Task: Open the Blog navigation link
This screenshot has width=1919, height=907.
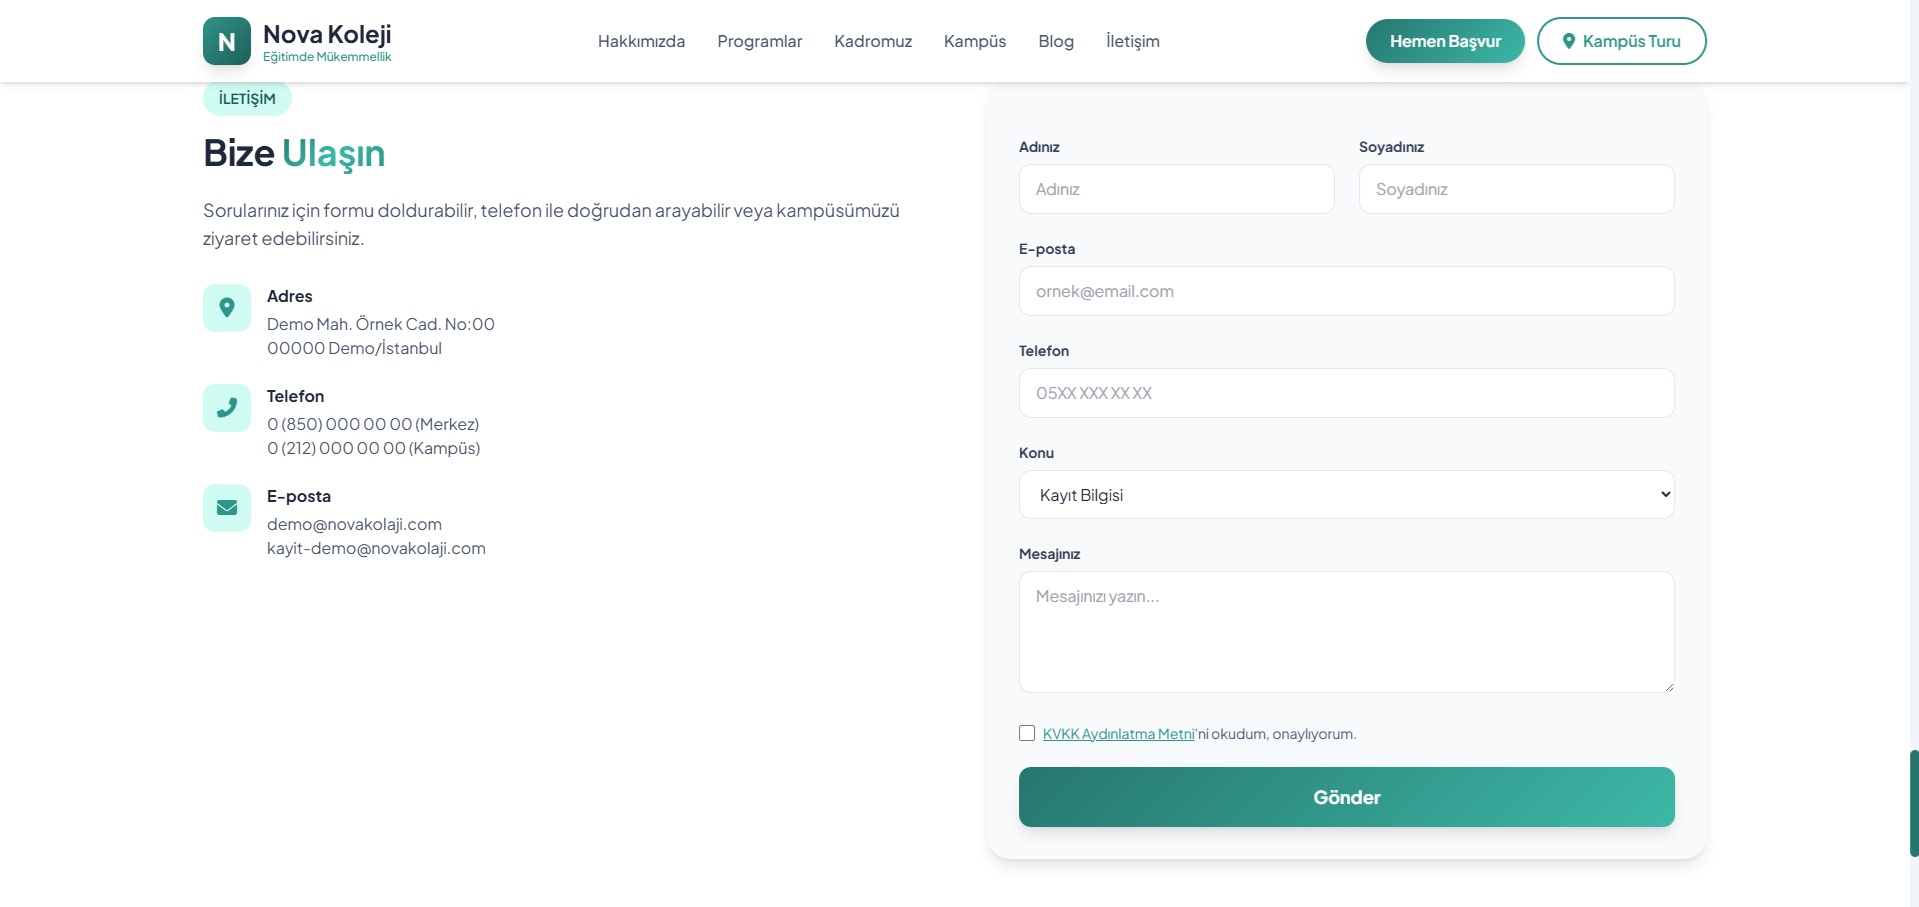Action: pyautogui.click(x=1056, y=41)
